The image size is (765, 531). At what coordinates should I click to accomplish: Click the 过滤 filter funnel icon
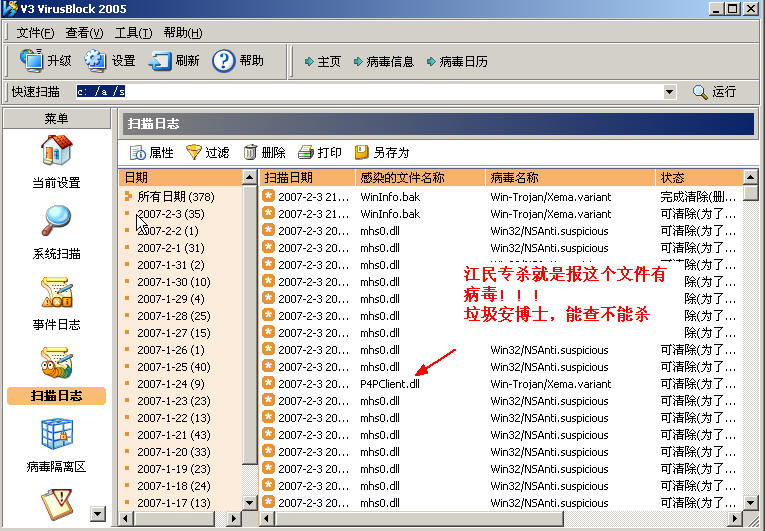pyautogui.click(x=194, y=152)
